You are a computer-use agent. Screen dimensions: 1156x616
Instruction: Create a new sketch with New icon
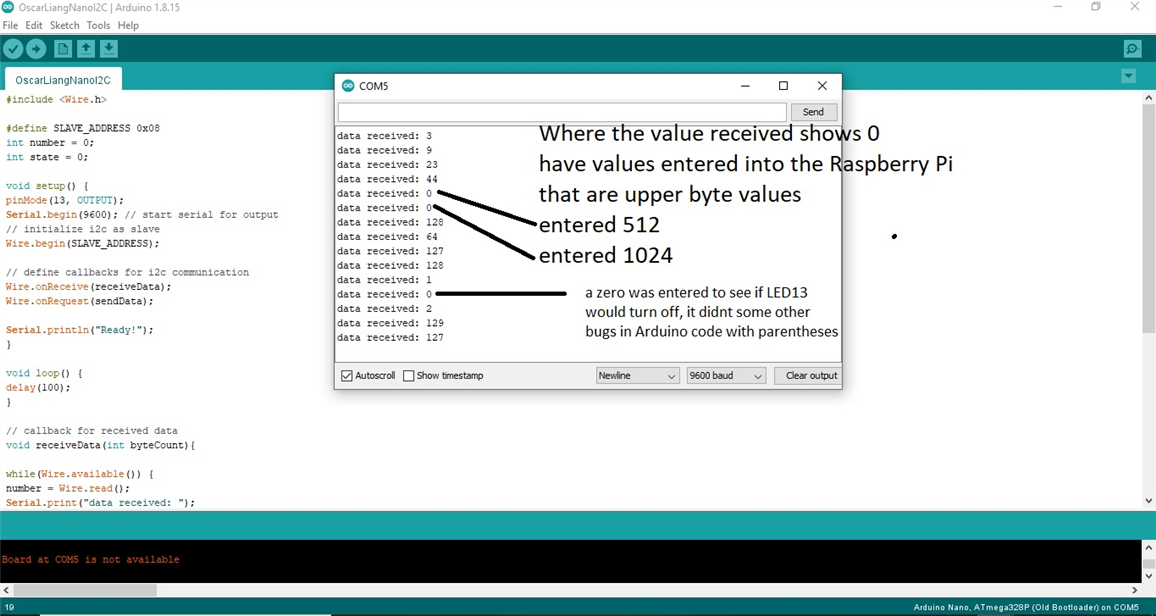pos(63,49)
